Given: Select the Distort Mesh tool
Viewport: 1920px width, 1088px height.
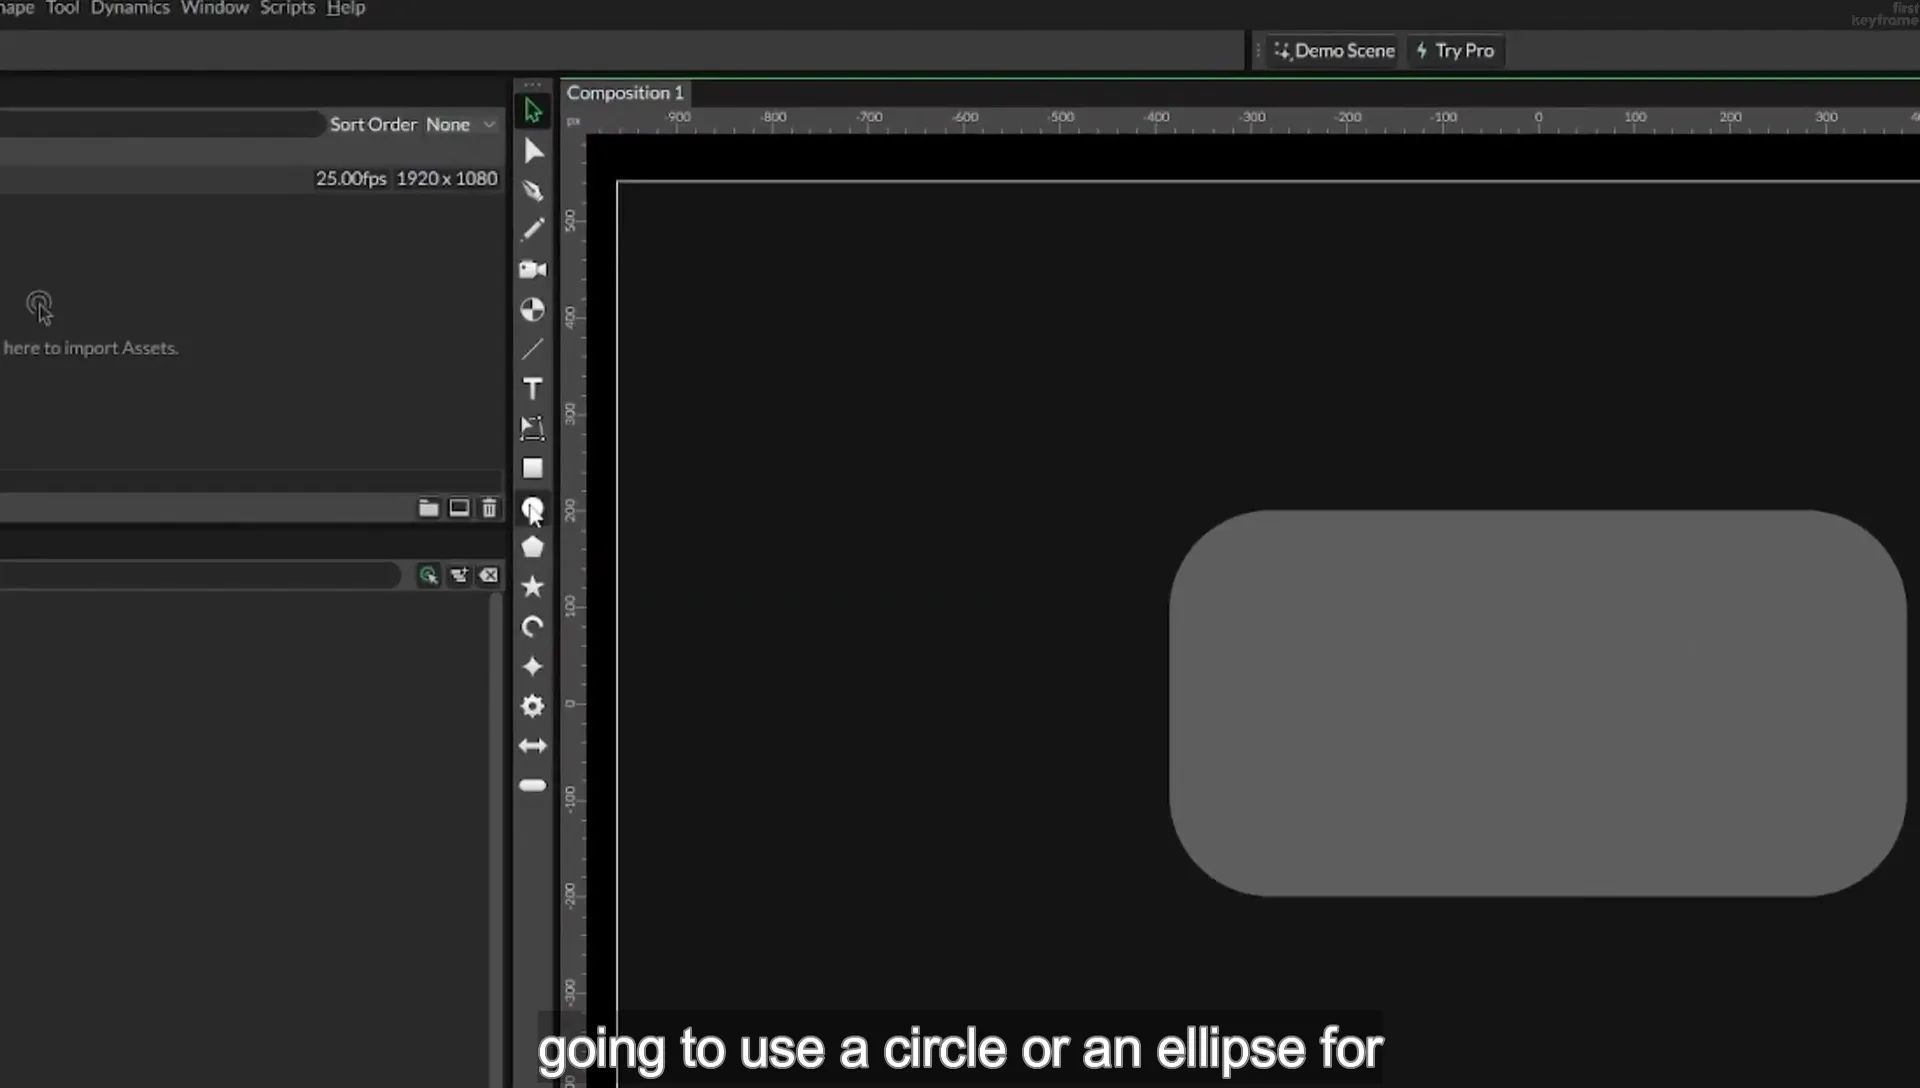Looking at the screenshot, I should (x=533, y=429).
